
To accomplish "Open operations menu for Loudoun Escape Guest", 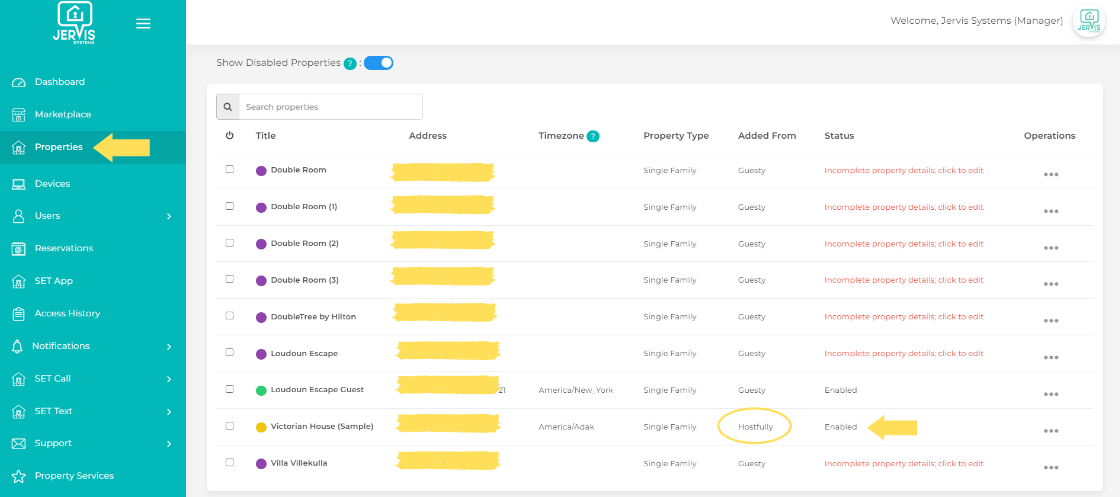I will click(x=1050, y=394).
